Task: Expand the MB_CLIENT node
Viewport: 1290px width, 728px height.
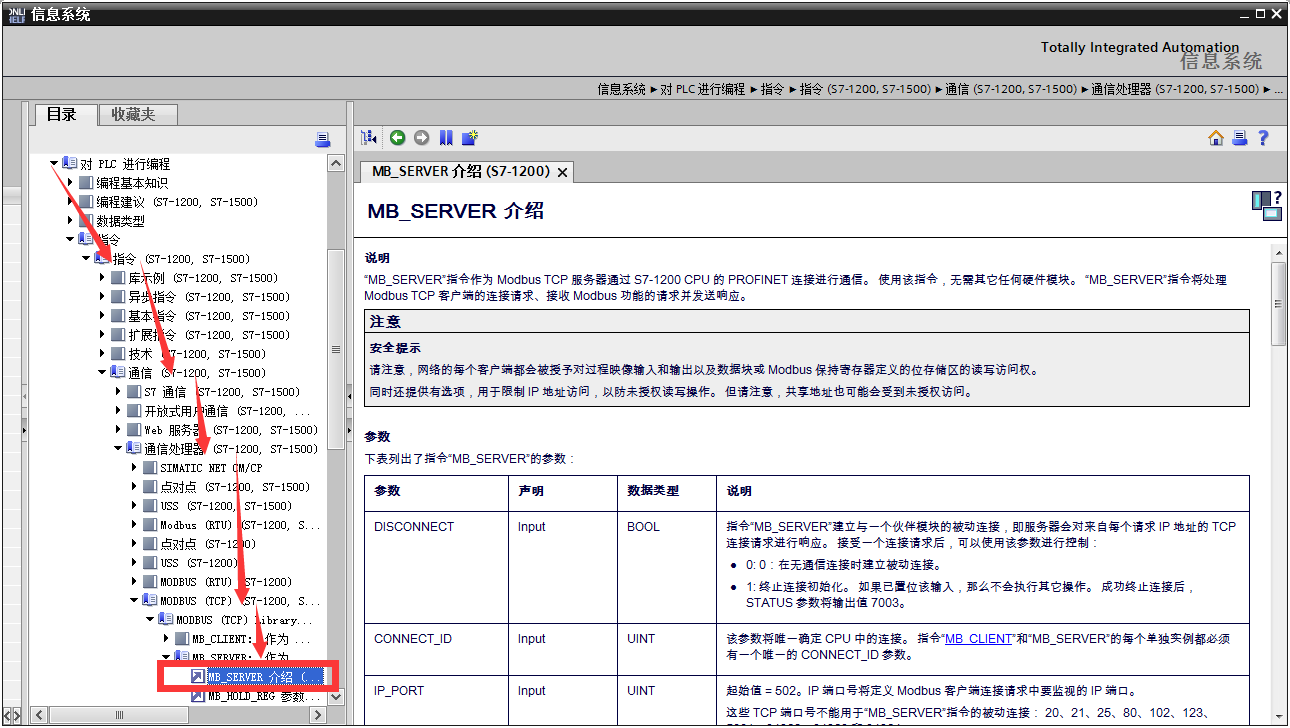Action: coord(166,639)
